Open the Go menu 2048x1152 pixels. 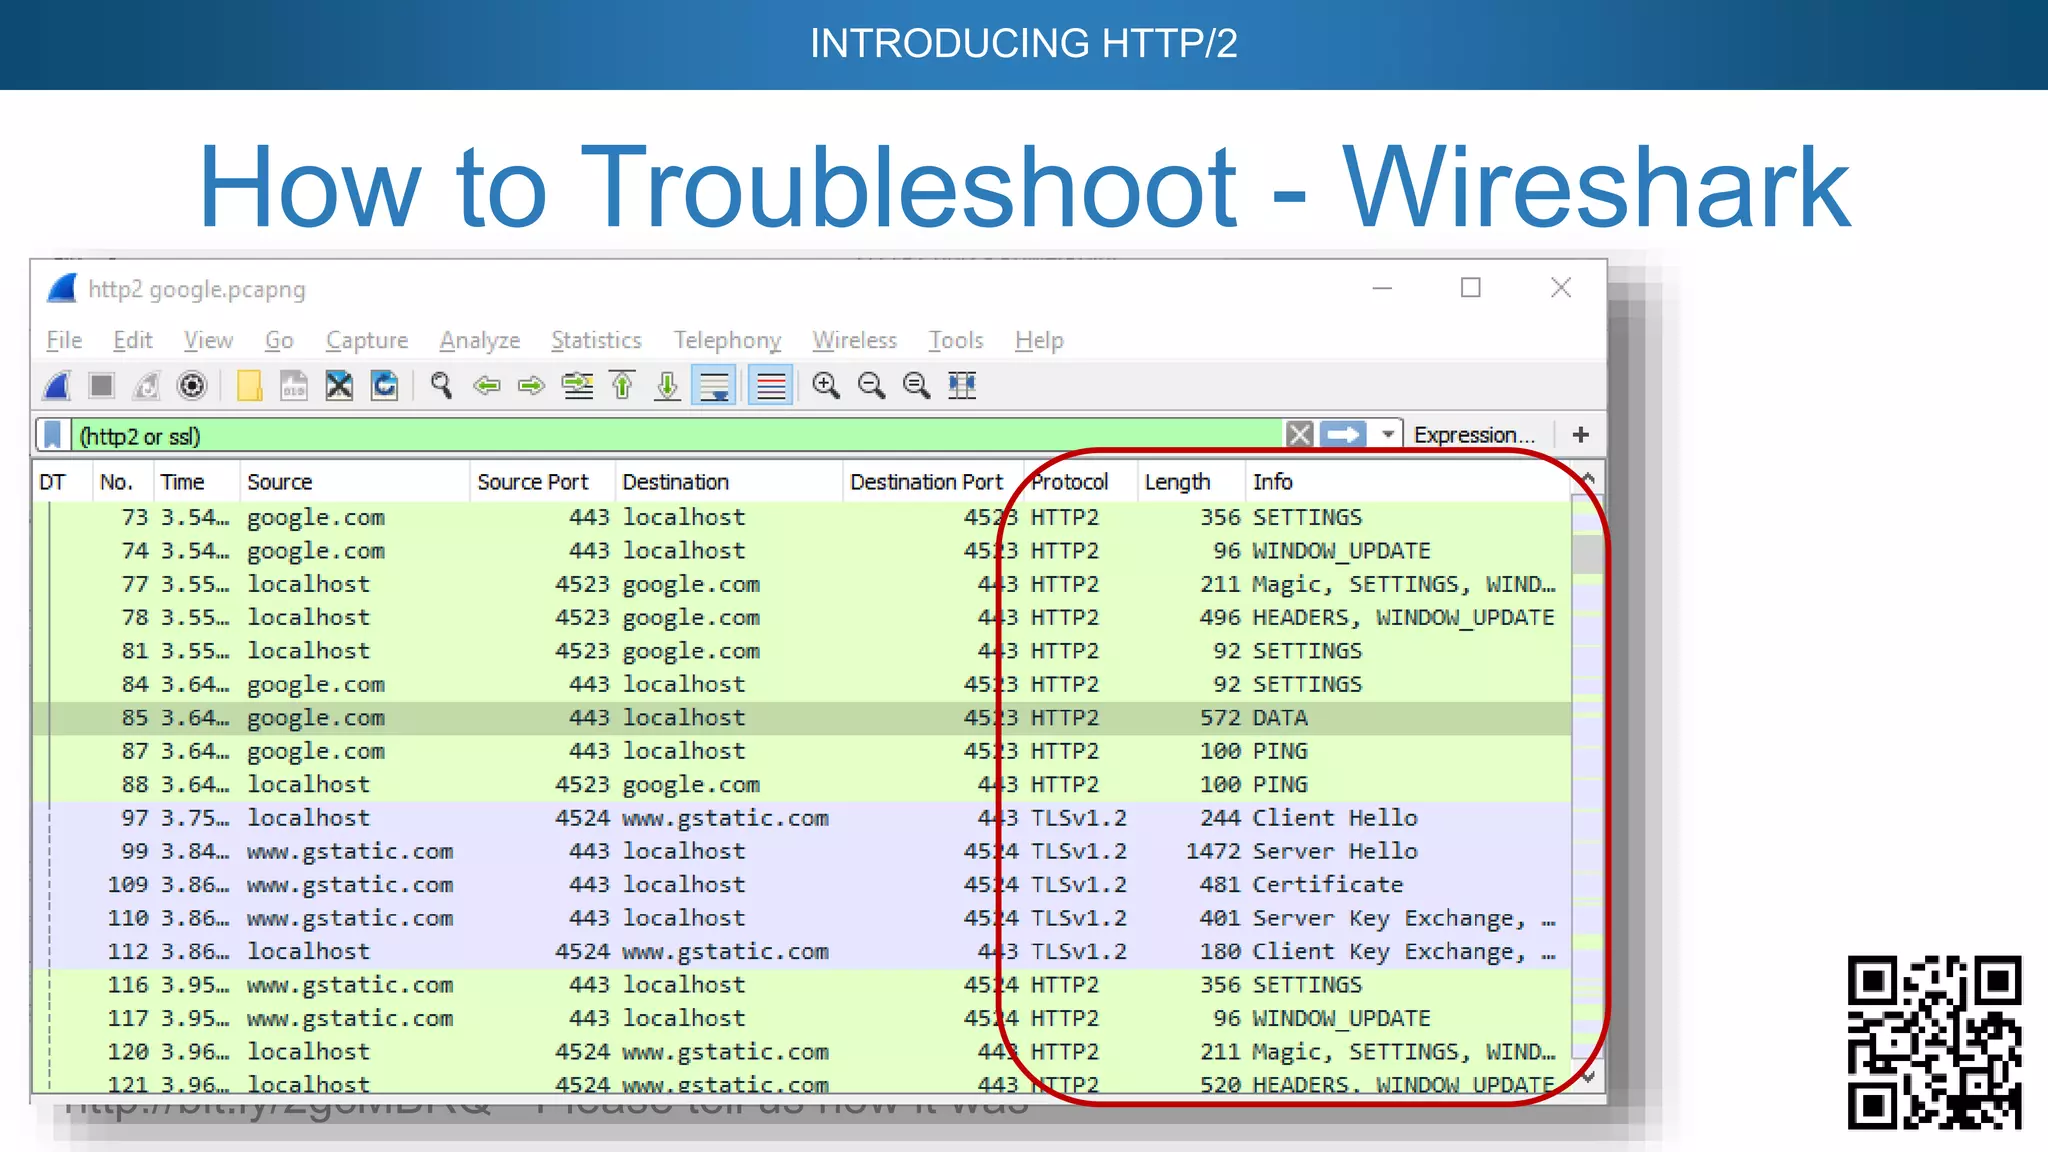coord(279,340)
